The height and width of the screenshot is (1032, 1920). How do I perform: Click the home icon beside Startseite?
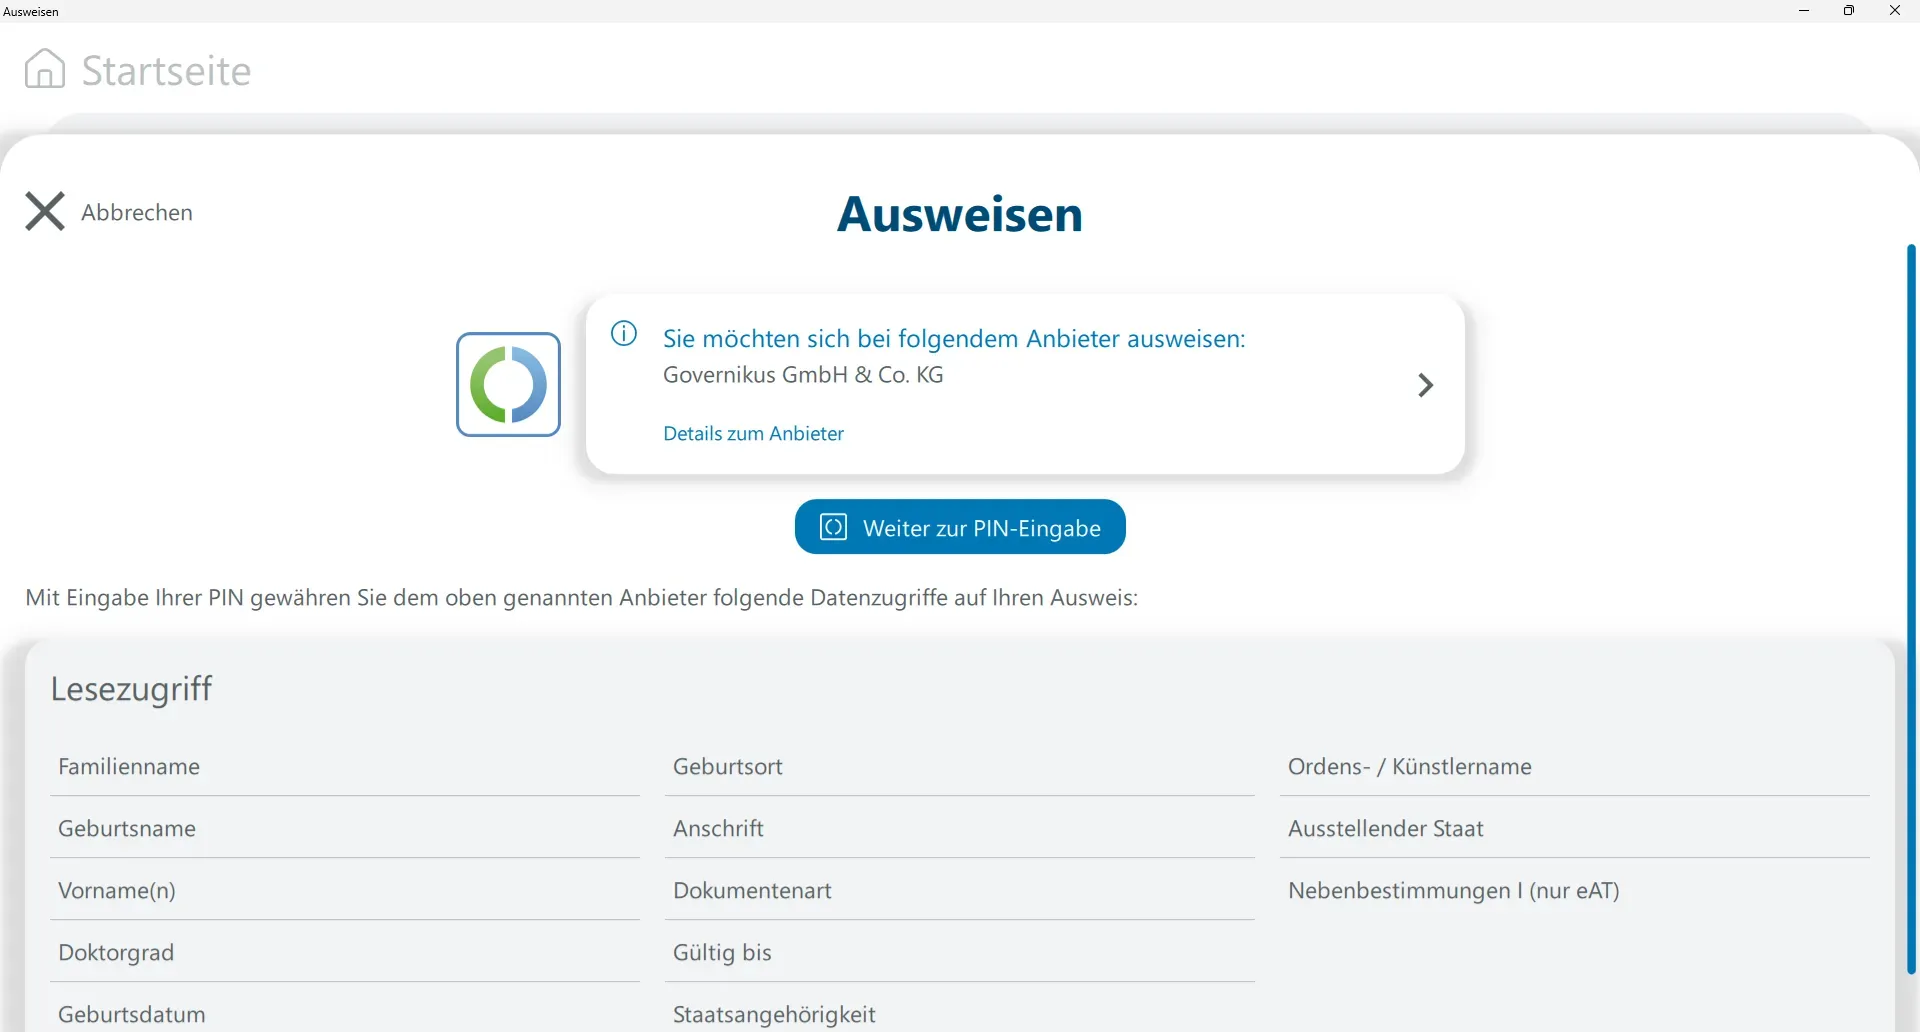(45, 69)
